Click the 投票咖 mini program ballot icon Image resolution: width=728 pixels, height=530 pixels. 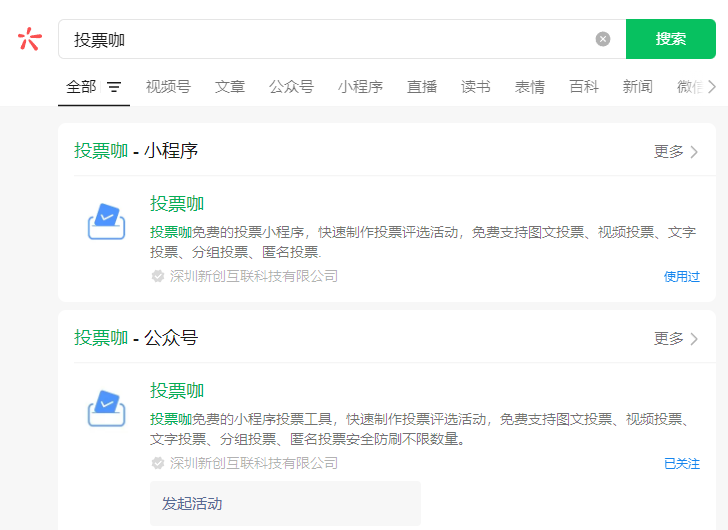106,221
